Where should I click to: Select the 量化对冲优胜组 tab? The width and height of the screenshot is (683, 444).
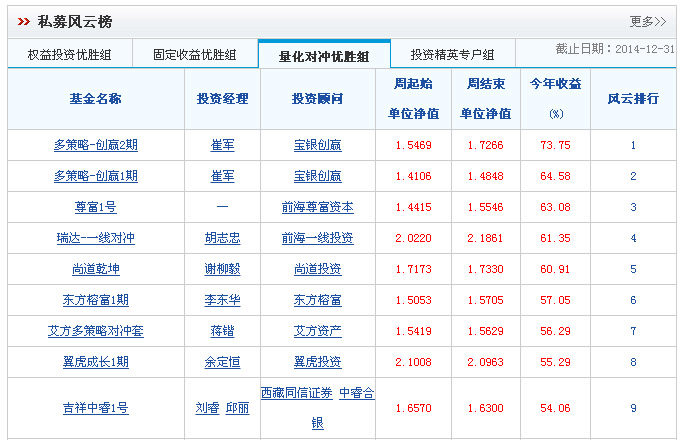tap(324, 56)
